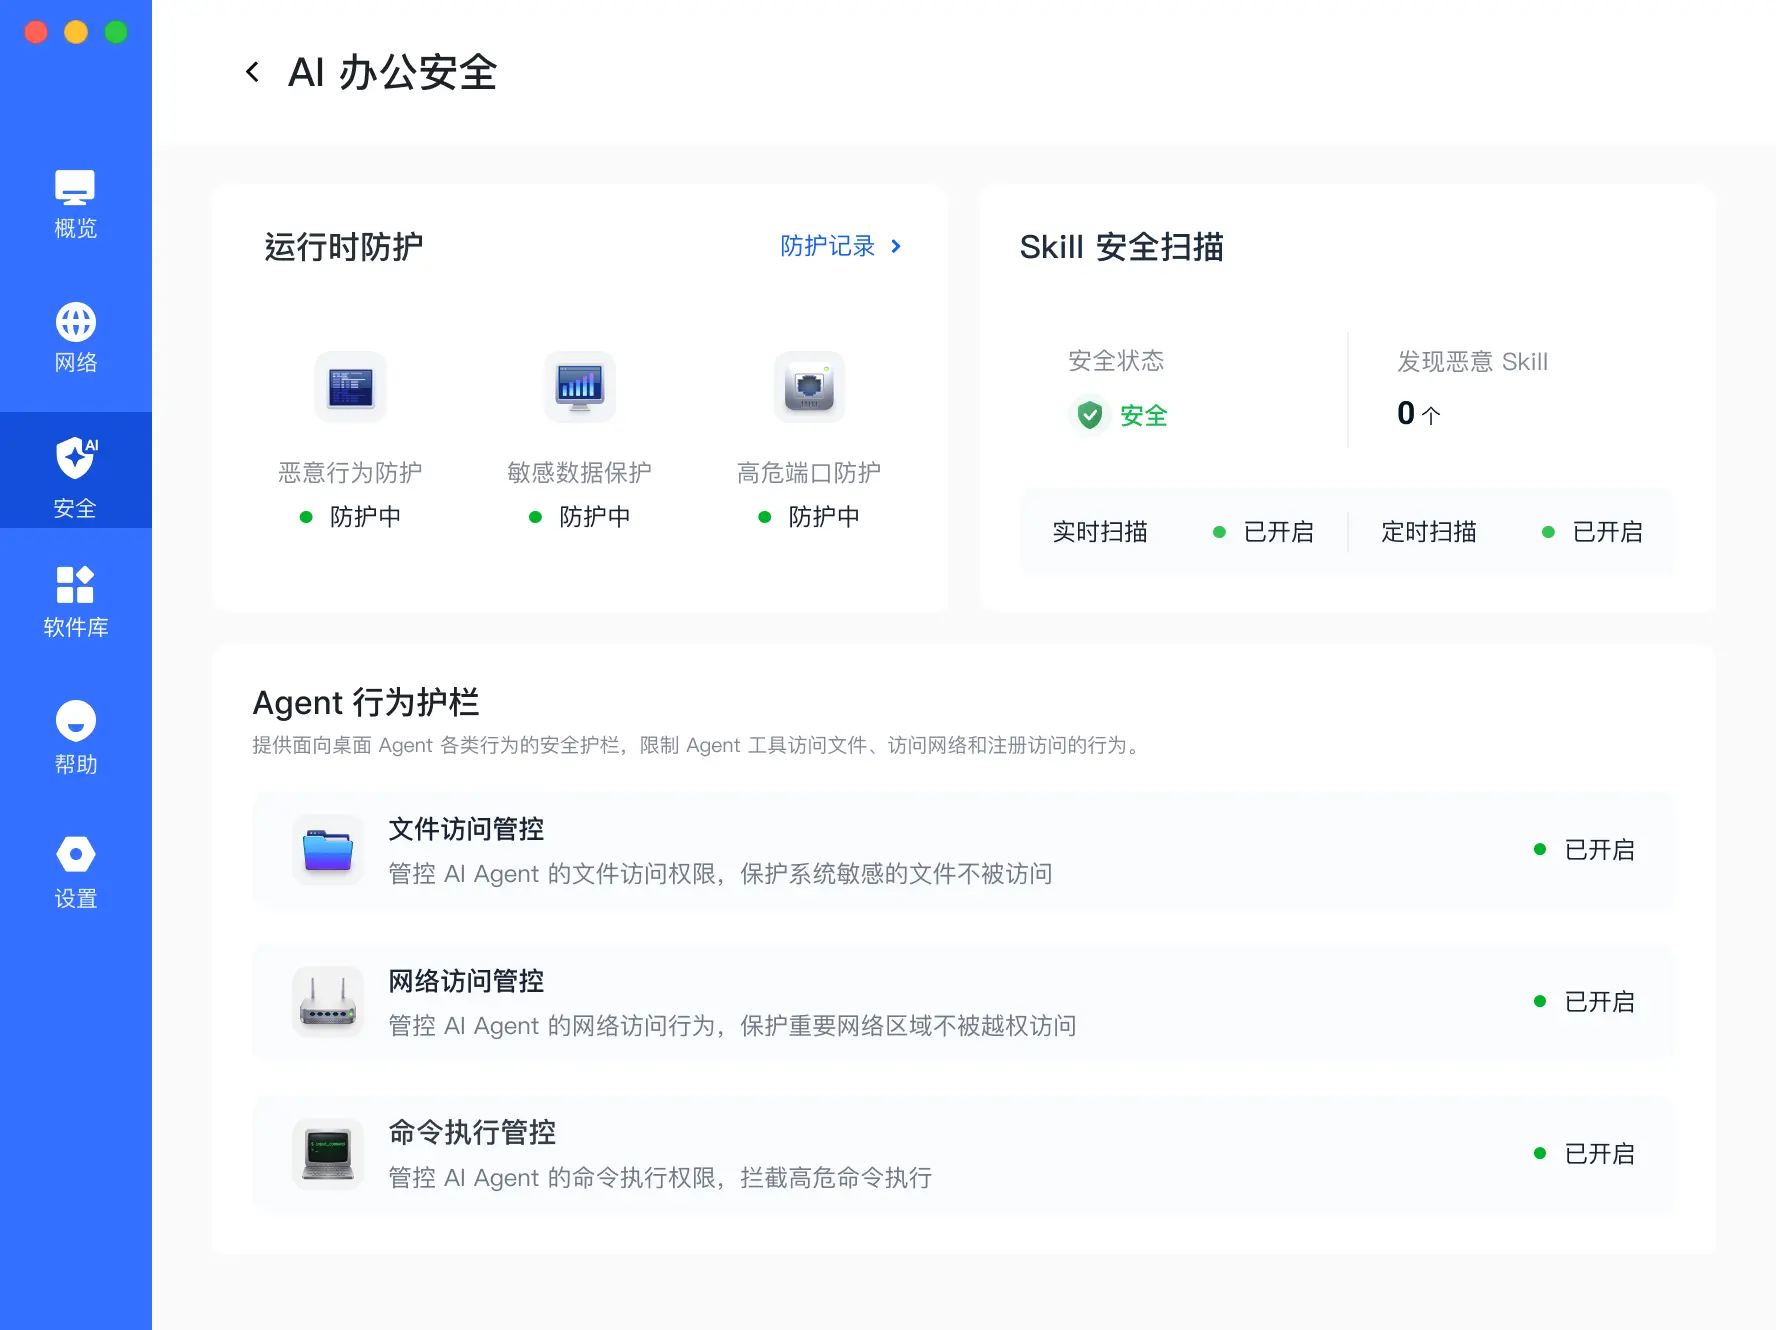
Task: Click 已开启 status for 实时扫描
Action: click(1264, 532)
